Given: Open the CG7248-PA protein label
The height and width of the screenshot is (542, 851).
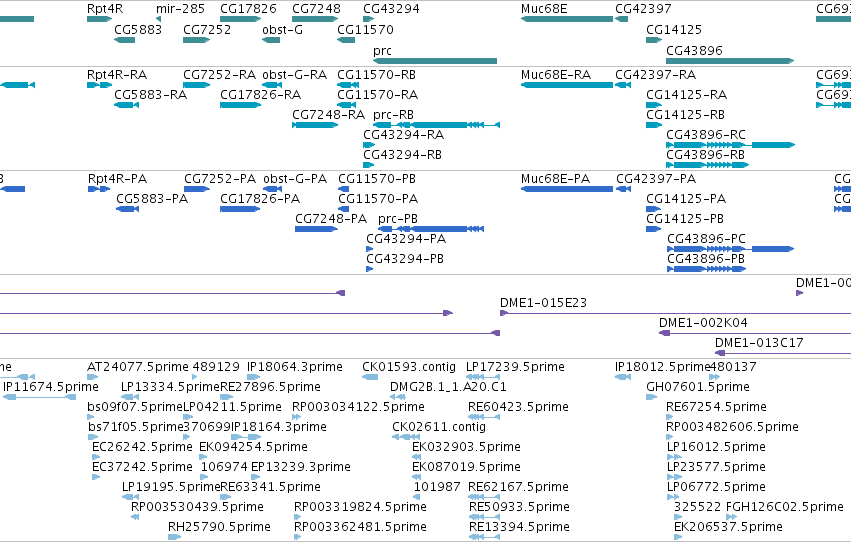Looking at the screenshot, I should tap(331, 219).
